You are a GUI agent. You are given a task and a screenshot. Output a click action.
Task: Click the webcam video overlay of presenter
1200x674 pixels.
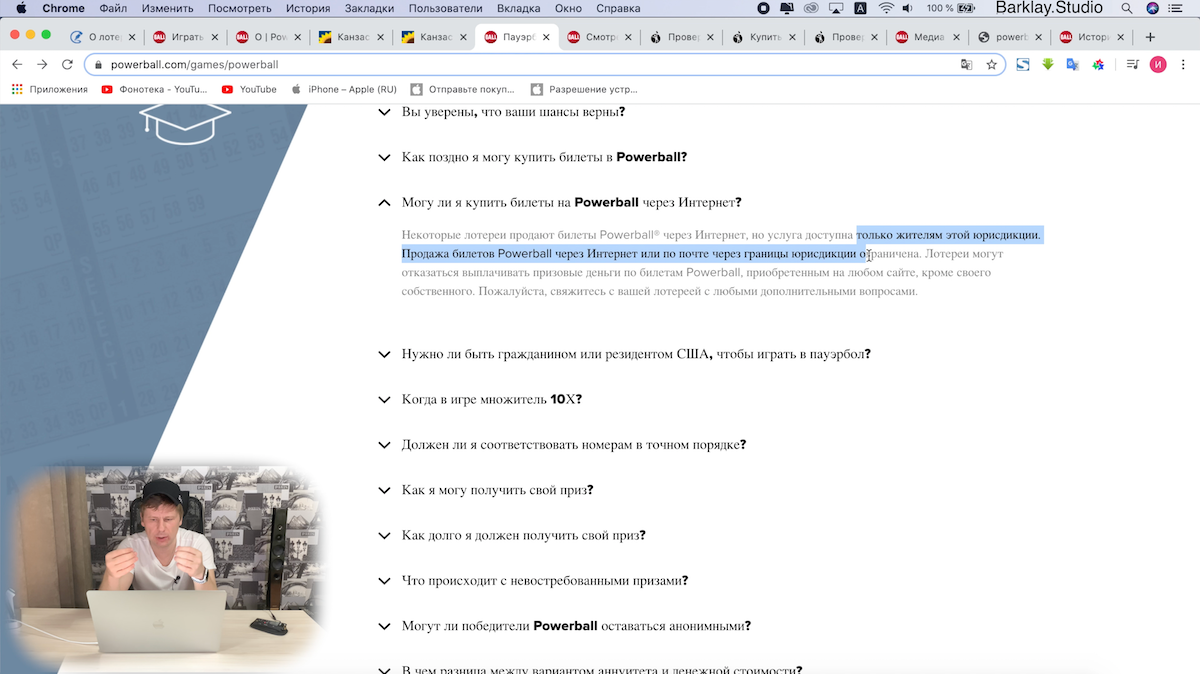pos(165,570)
